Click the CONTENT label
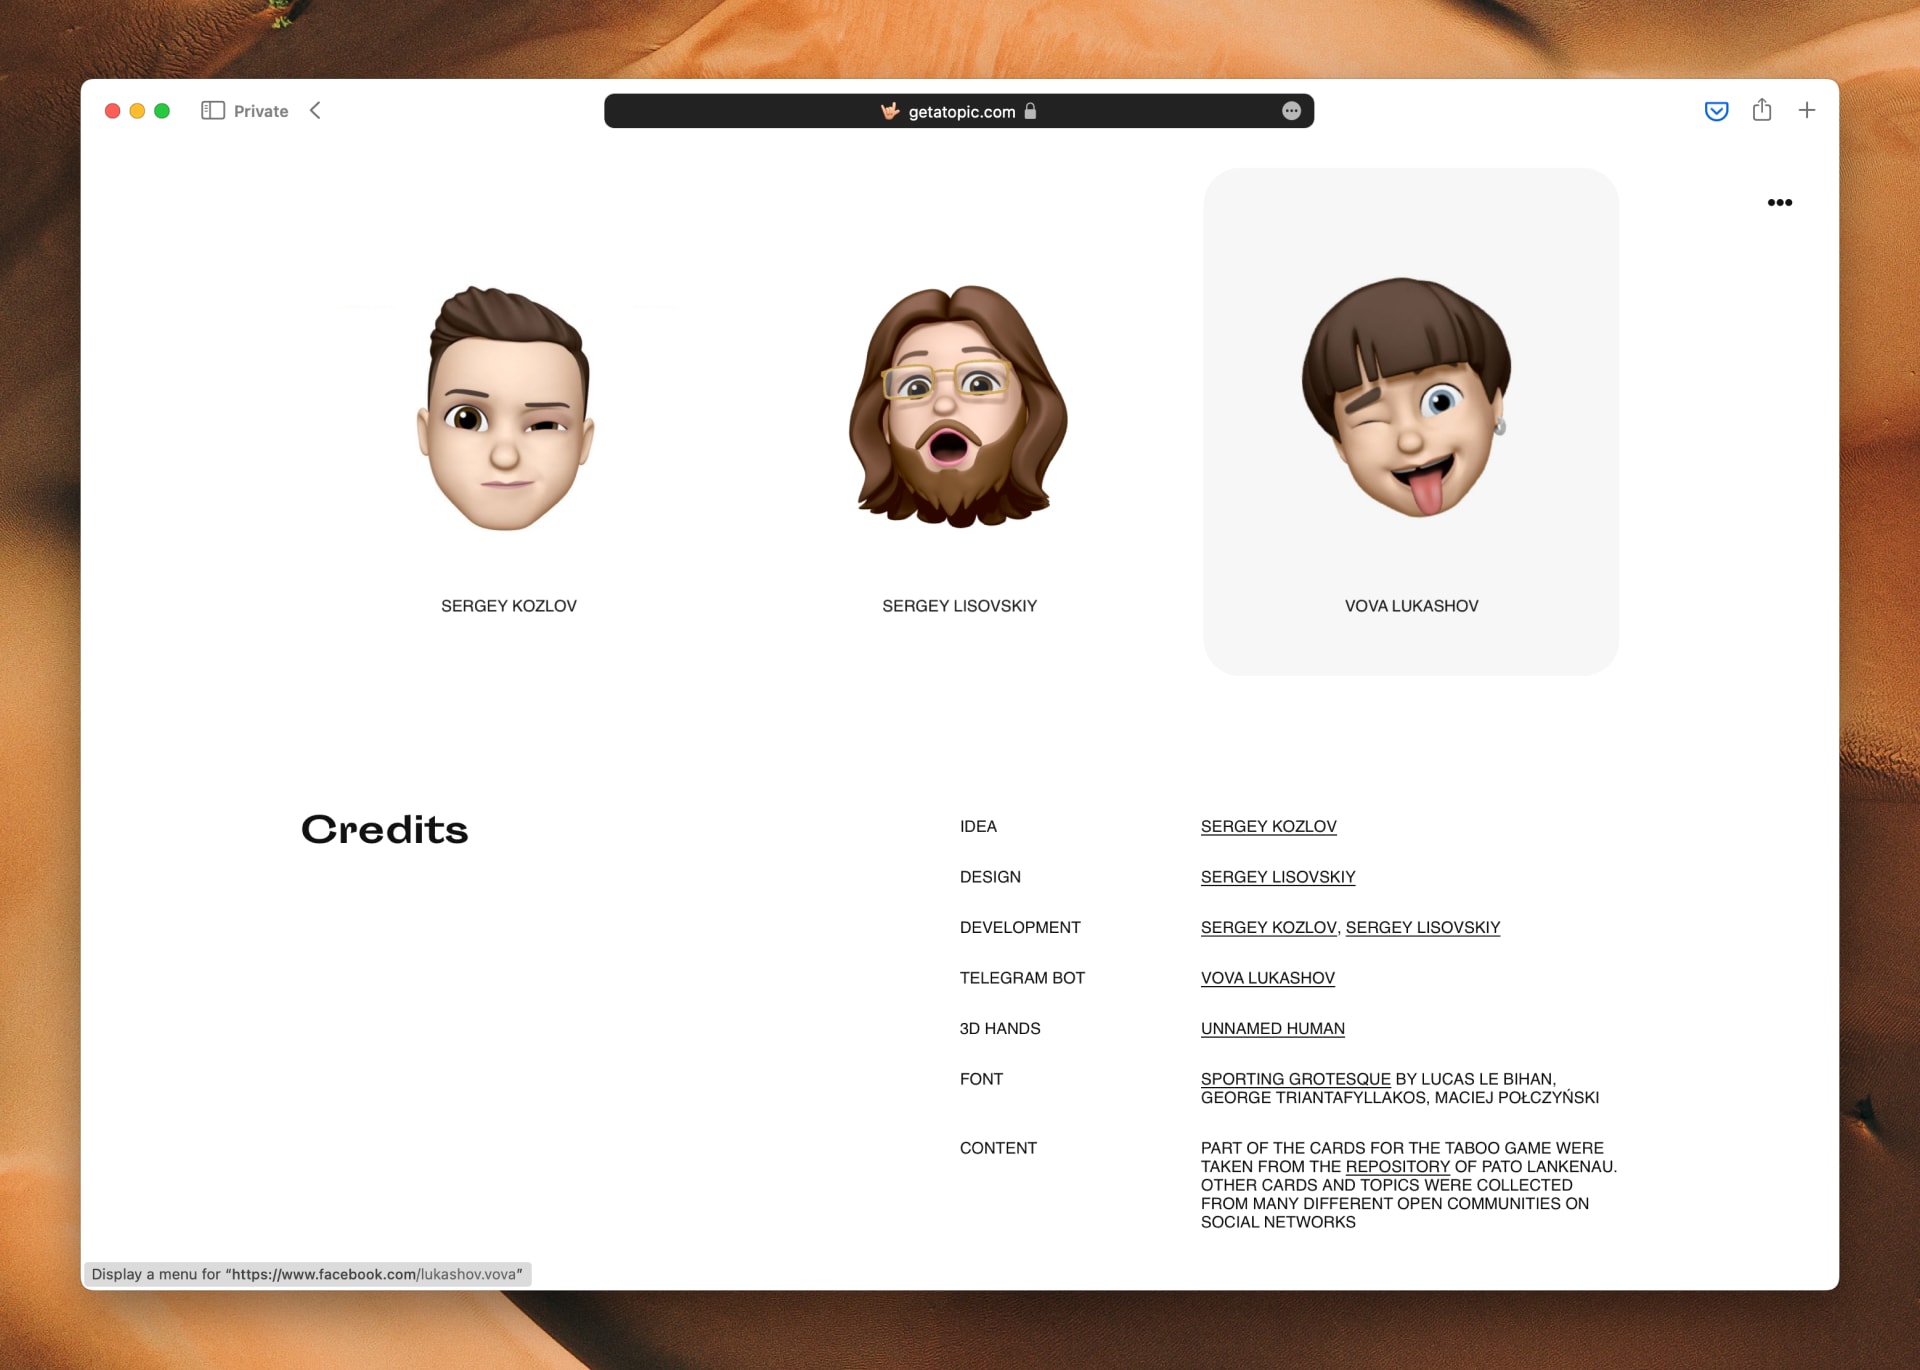Screen dimensions: 1920x1370 998,1148
